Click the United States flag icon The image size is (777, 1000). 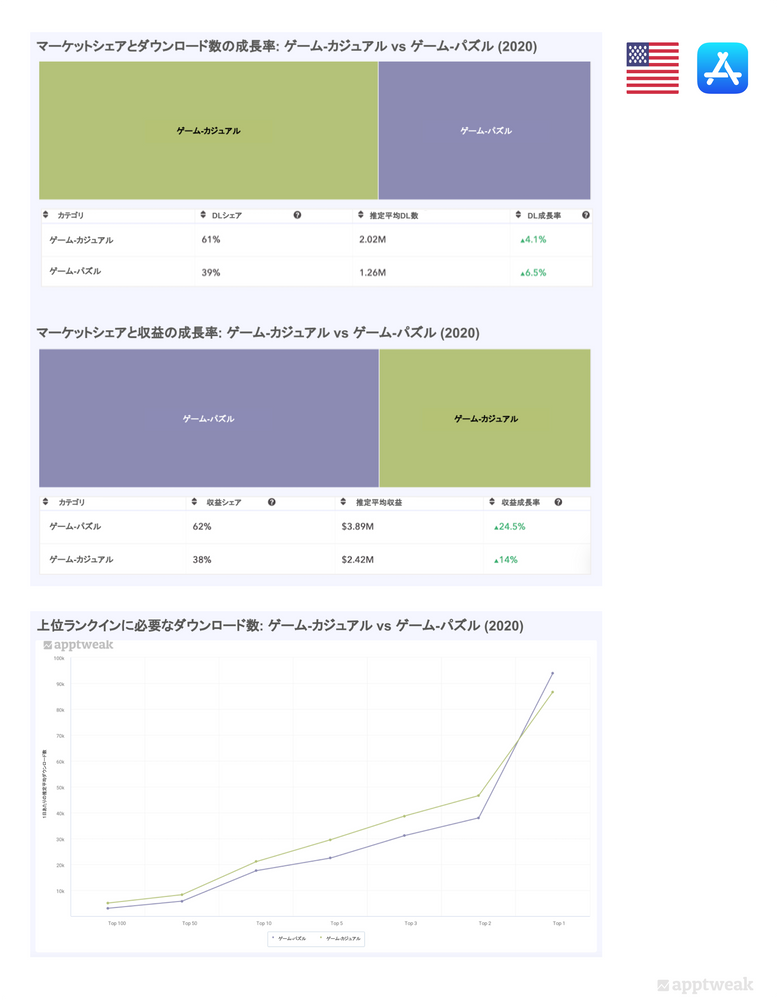(x=652, y=68)
